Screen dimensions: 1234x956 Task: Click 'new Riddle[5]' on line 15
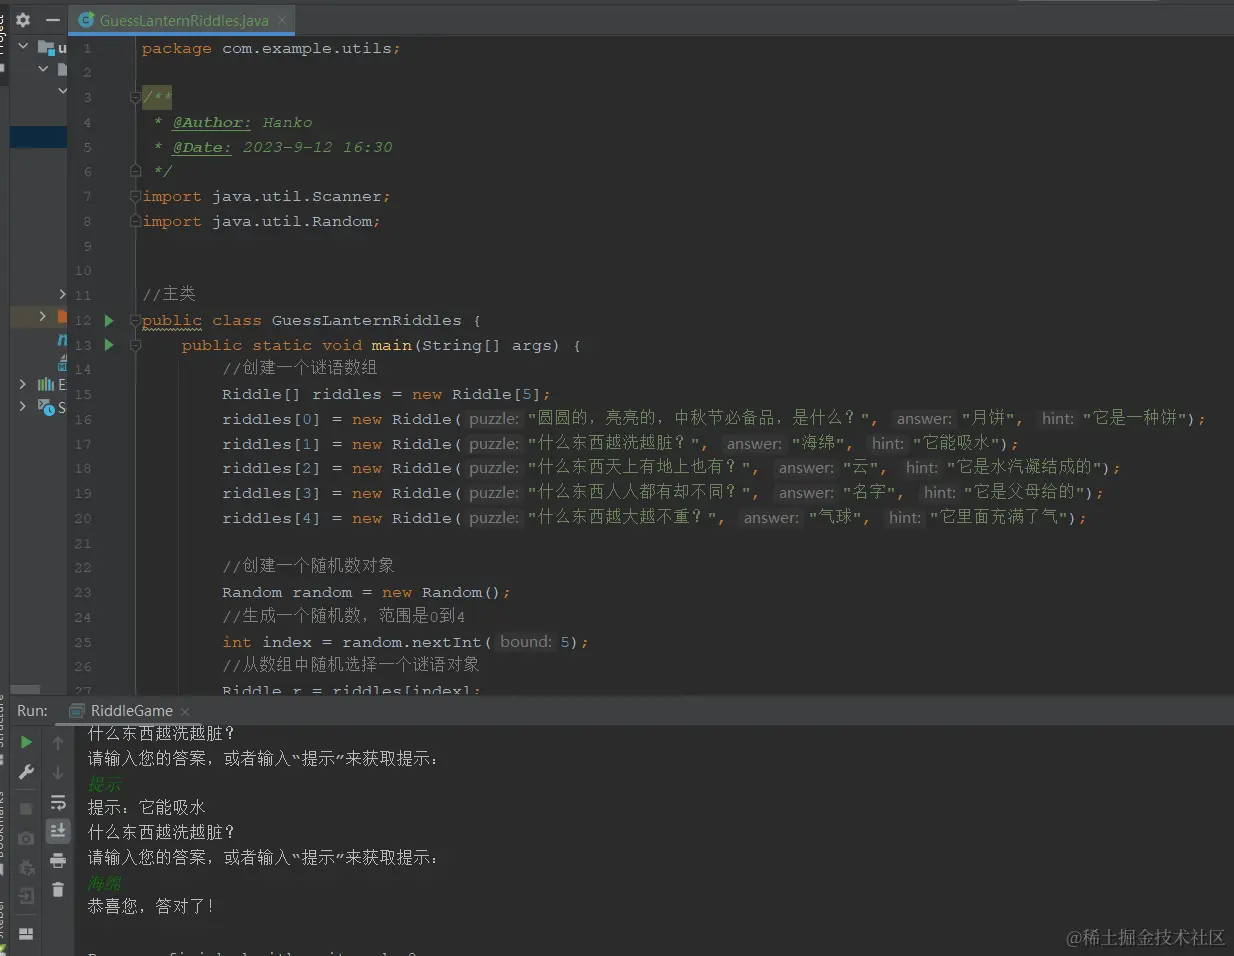click(476, 394)
